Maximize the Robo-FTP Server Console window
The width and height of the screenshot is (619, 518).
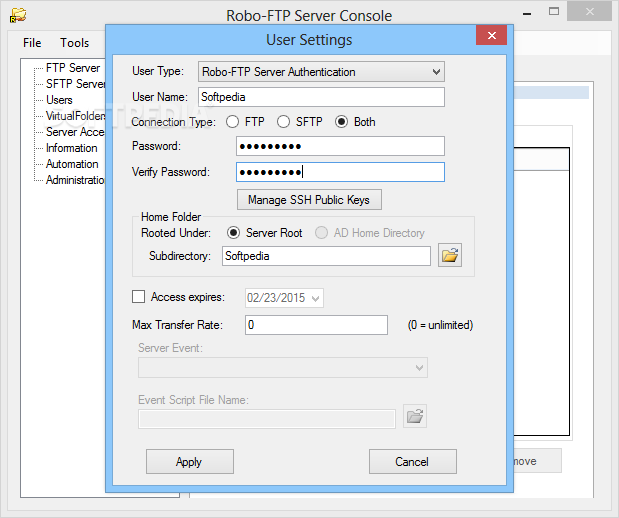(x=554, y=11)
